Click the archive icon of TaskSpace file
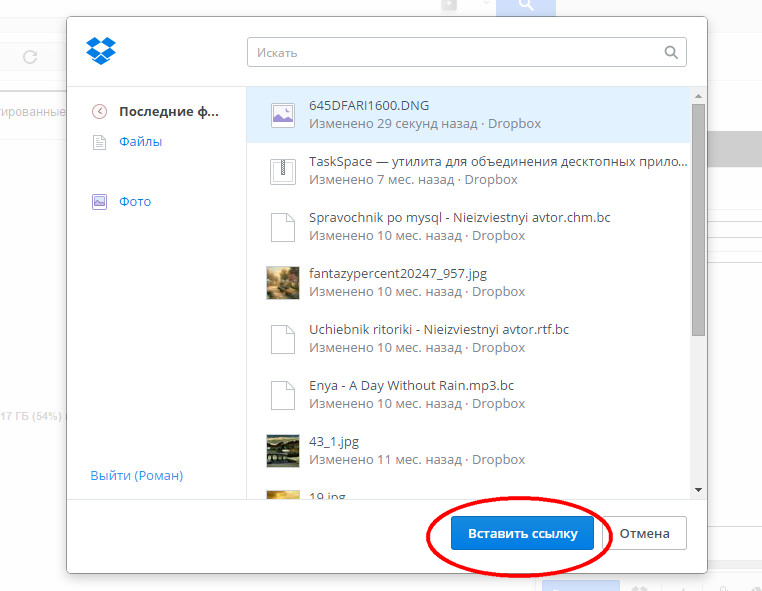This screenshot has width=762, height=591. 283,171
